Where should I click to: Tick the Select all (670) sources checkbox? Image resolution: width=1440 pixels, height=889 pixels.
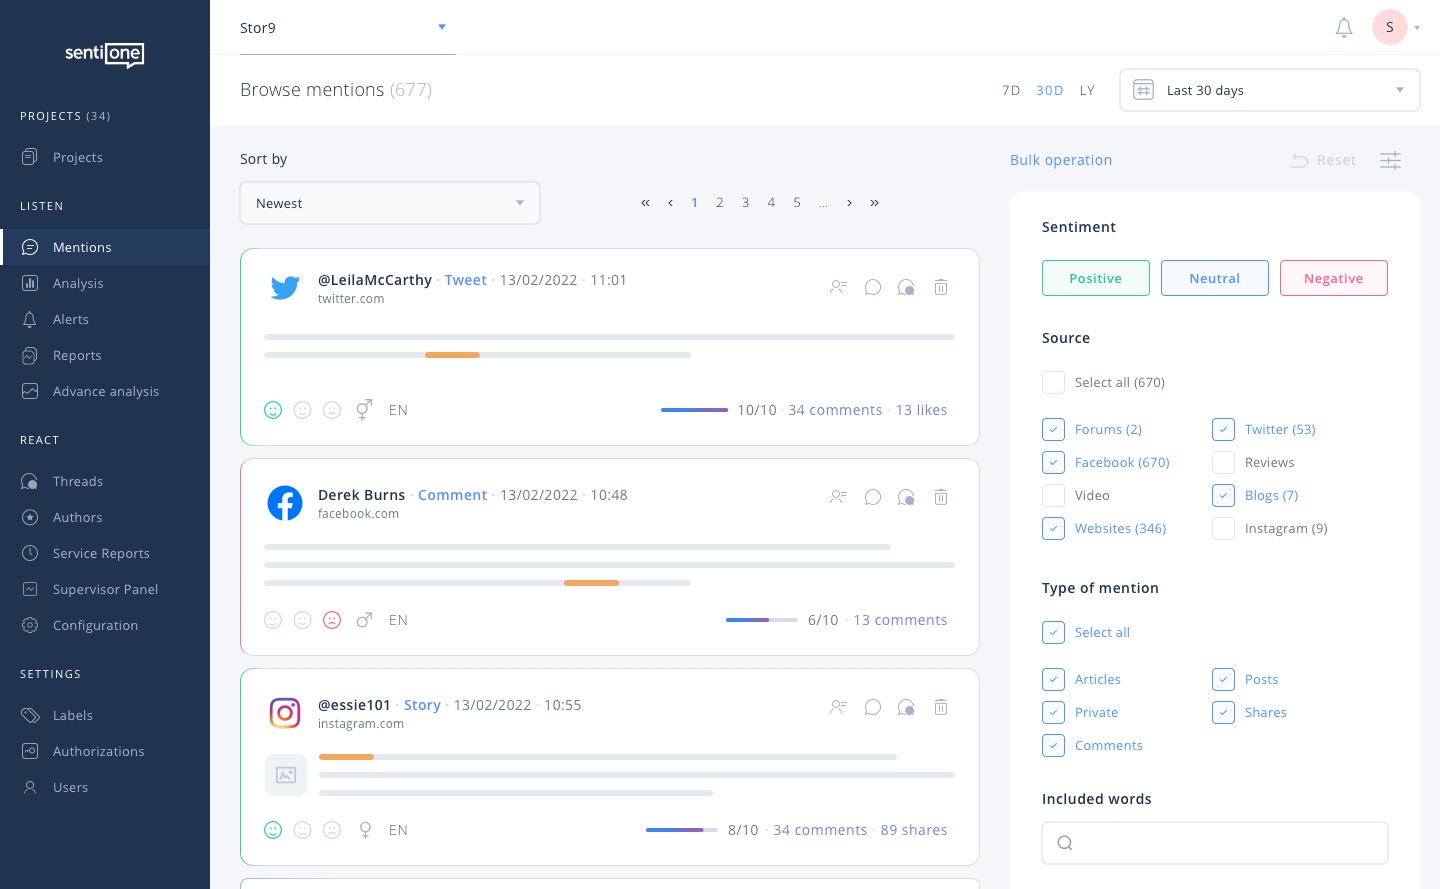1053,382
